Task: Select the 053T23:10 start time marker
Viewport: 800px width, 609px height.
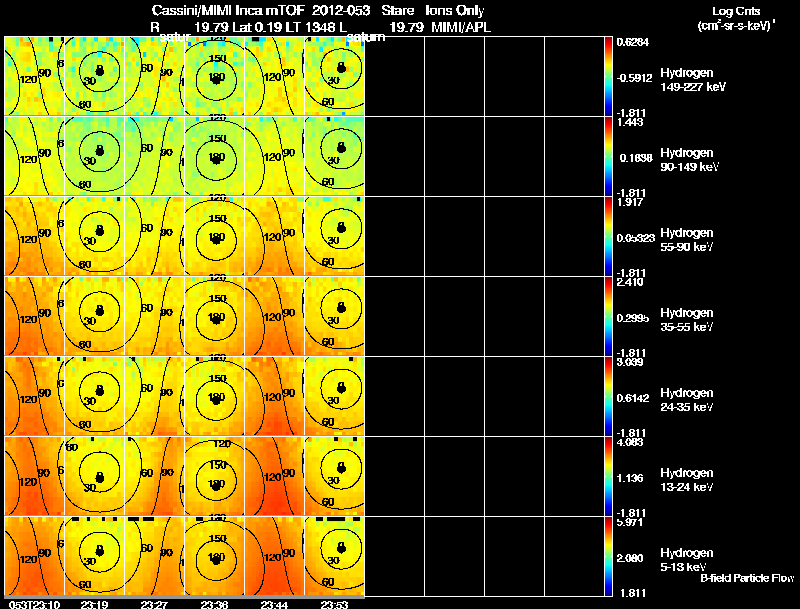Action: pyautogui.click(x=34, y=604)
